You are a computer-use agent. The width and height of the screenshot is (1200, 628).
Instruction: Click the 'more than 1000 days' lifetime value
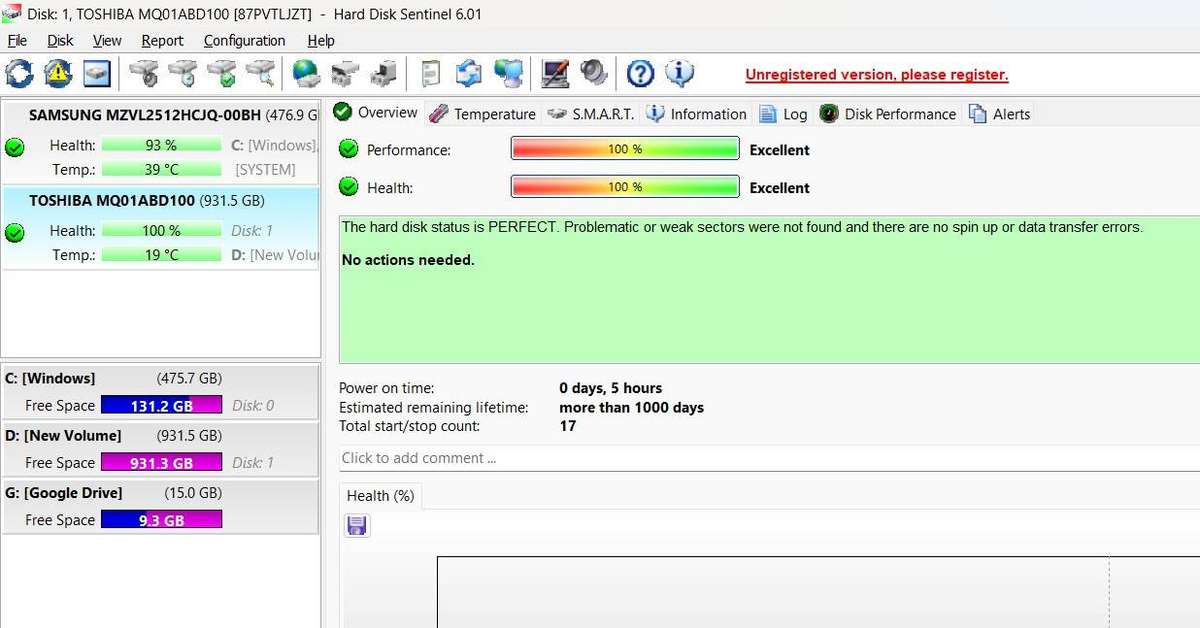[x=632, y=407]
